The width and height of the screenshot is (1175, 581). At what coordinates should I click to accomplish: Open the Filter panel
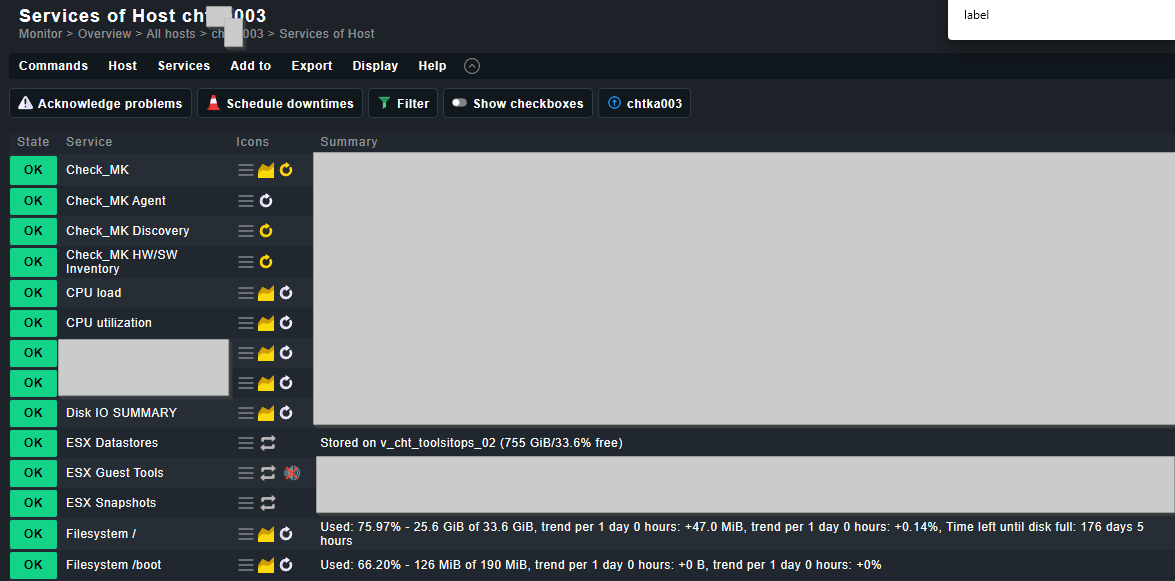point(403,103)
